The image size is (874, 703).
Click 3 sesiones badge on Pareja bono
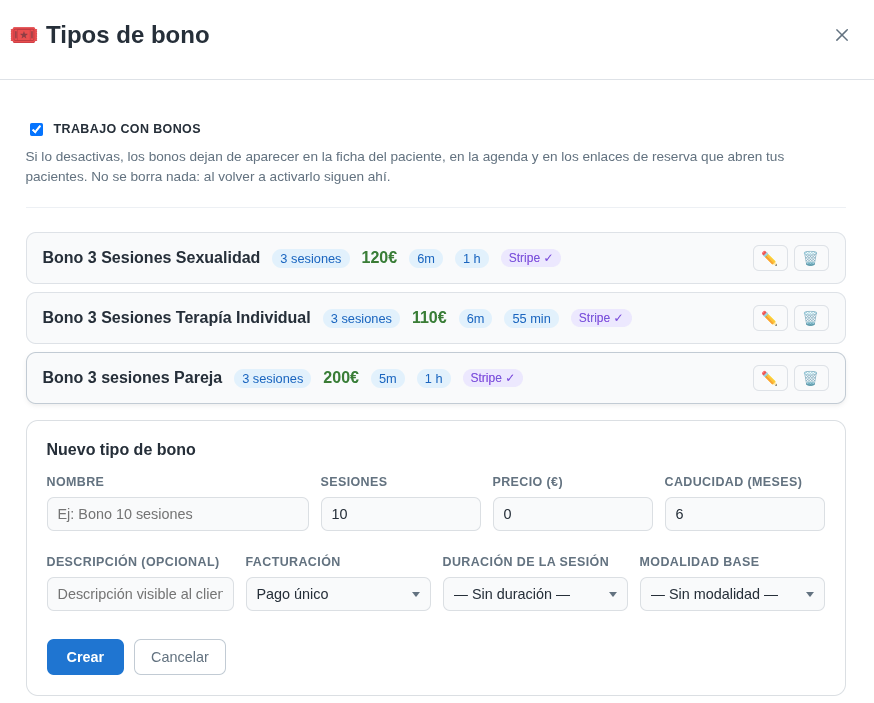click(x=273, y=379)
